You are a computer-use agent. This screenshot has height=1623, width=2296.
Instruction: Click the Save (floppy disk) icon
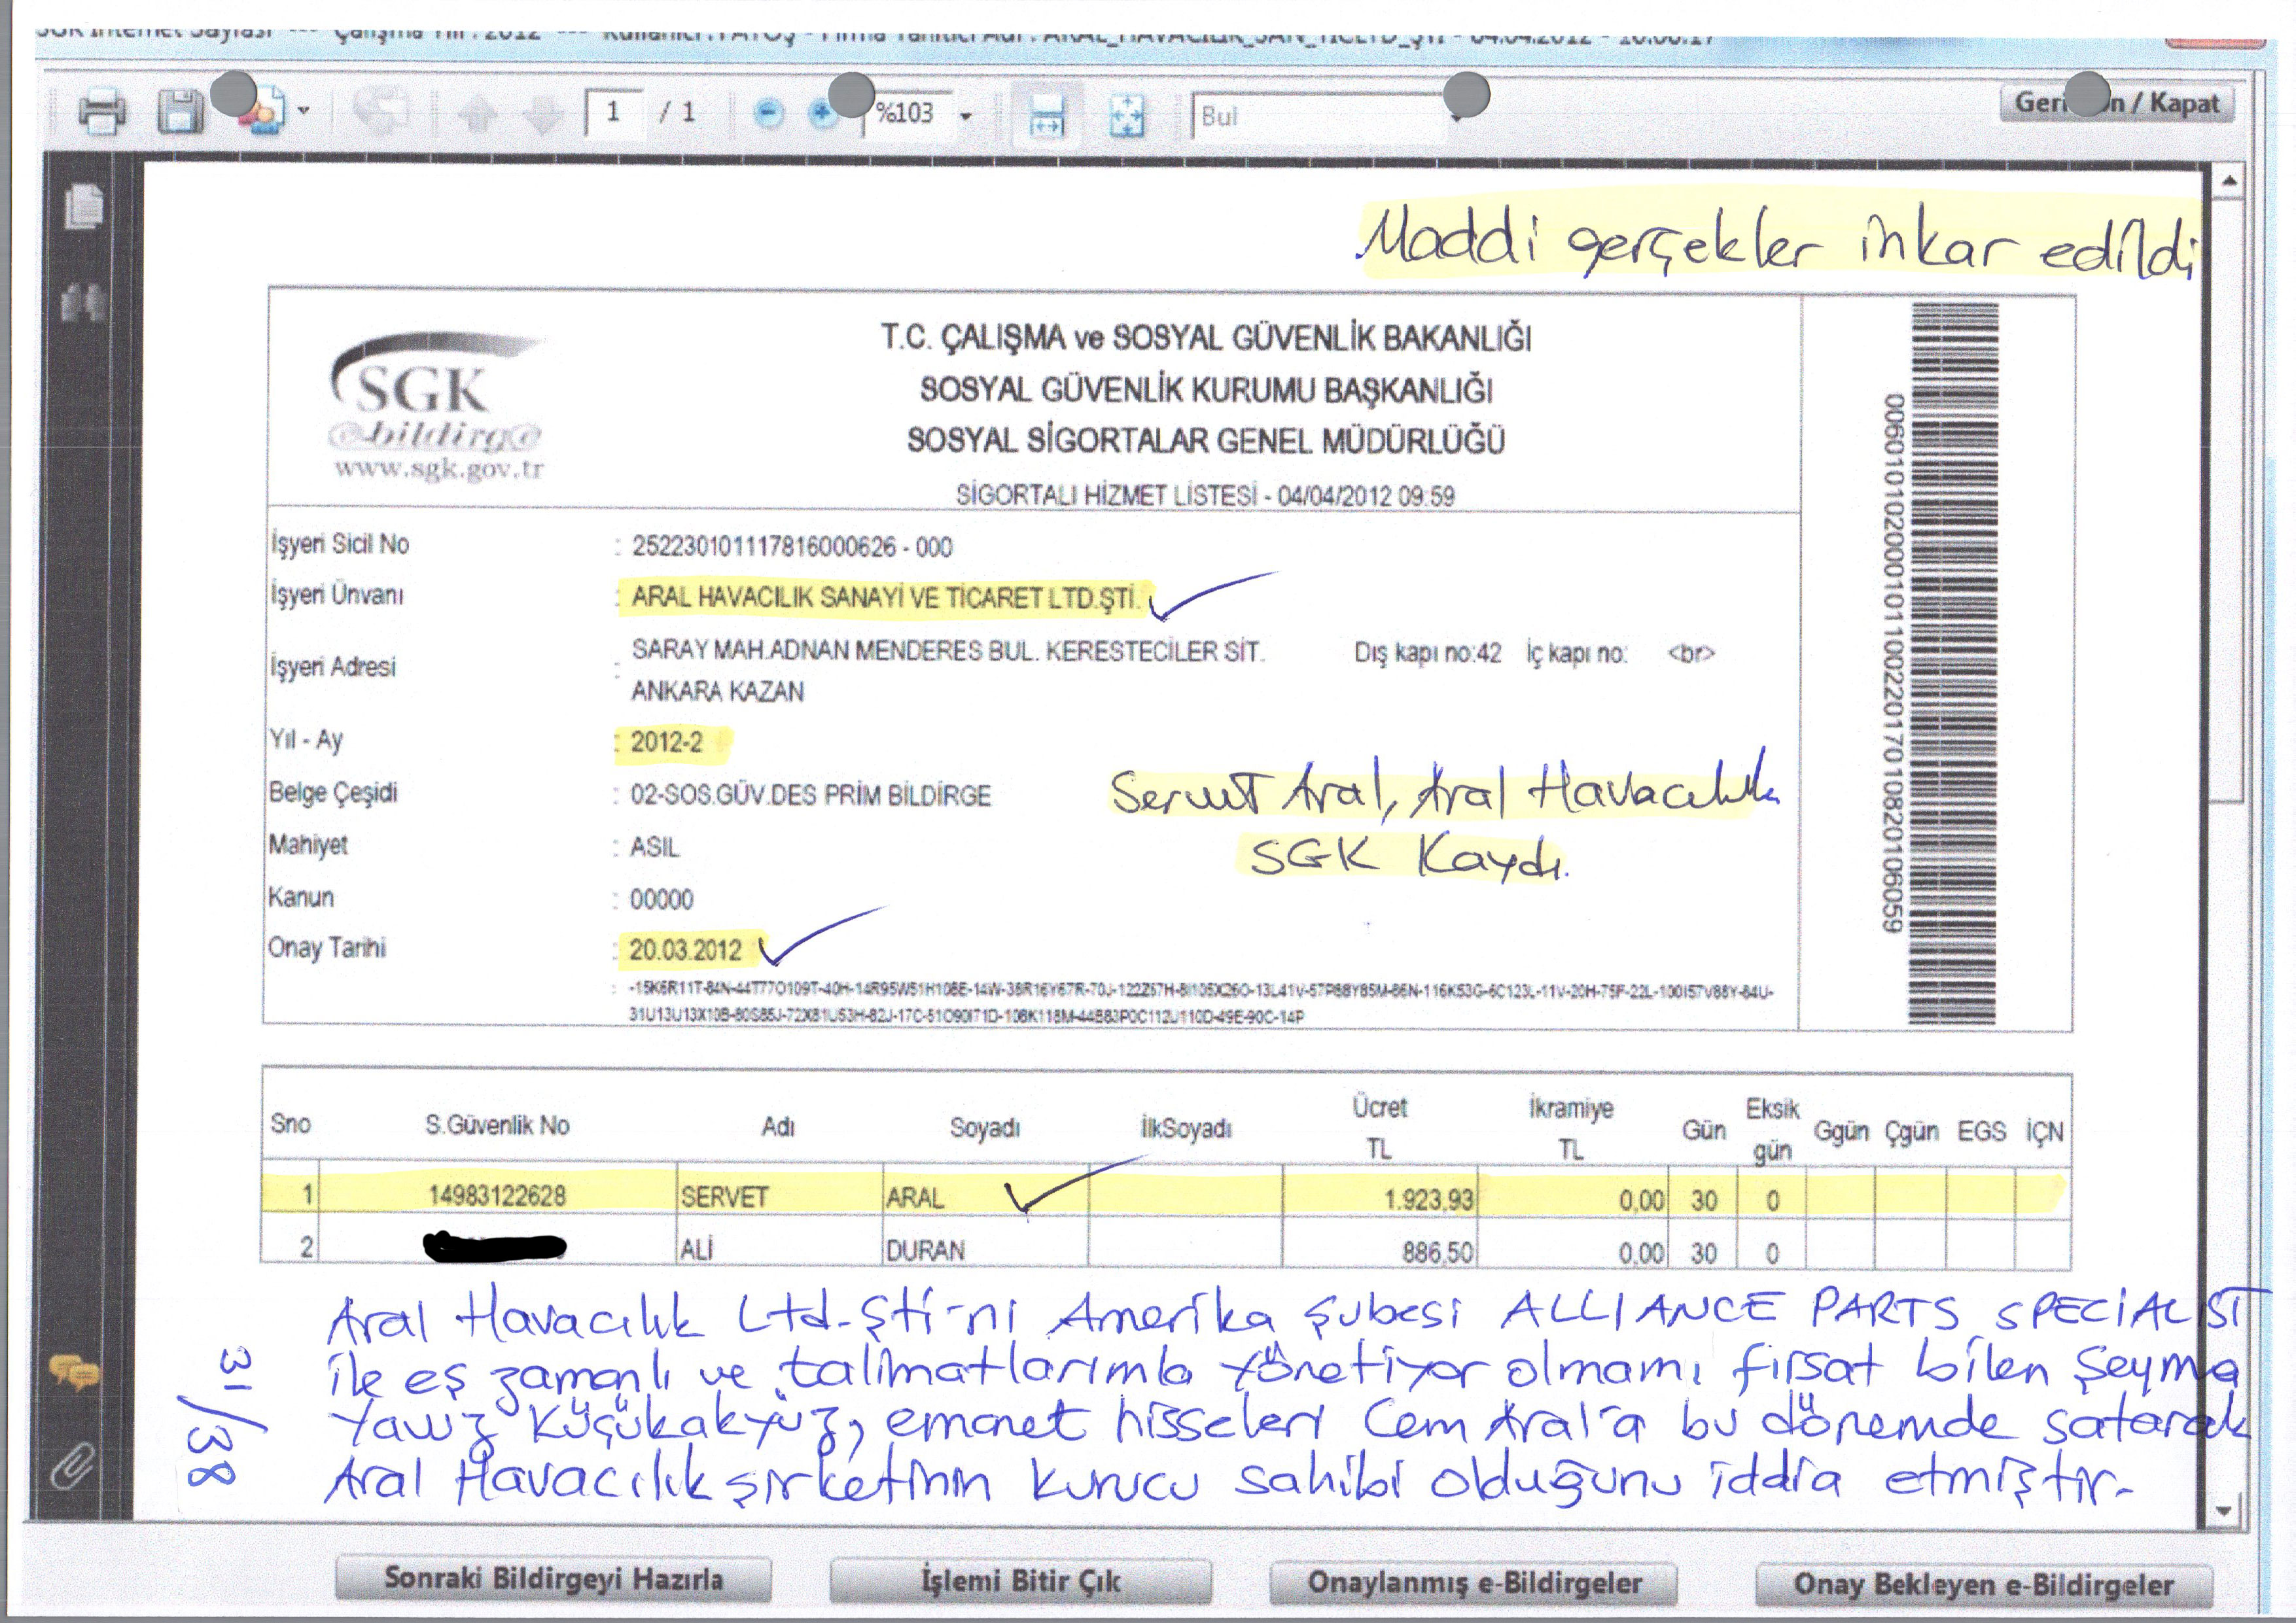(x=180, y=111)
